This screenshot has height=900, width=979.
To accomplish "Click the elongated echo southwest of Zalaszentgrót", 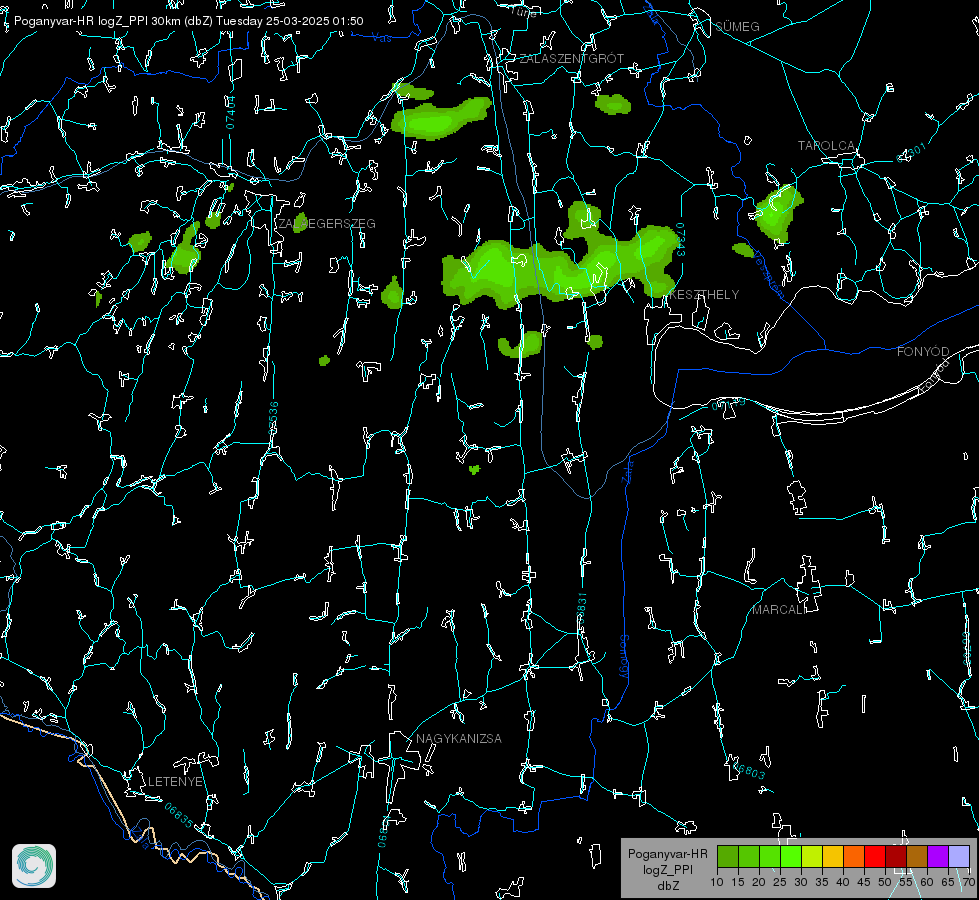I will coord(441,117).
